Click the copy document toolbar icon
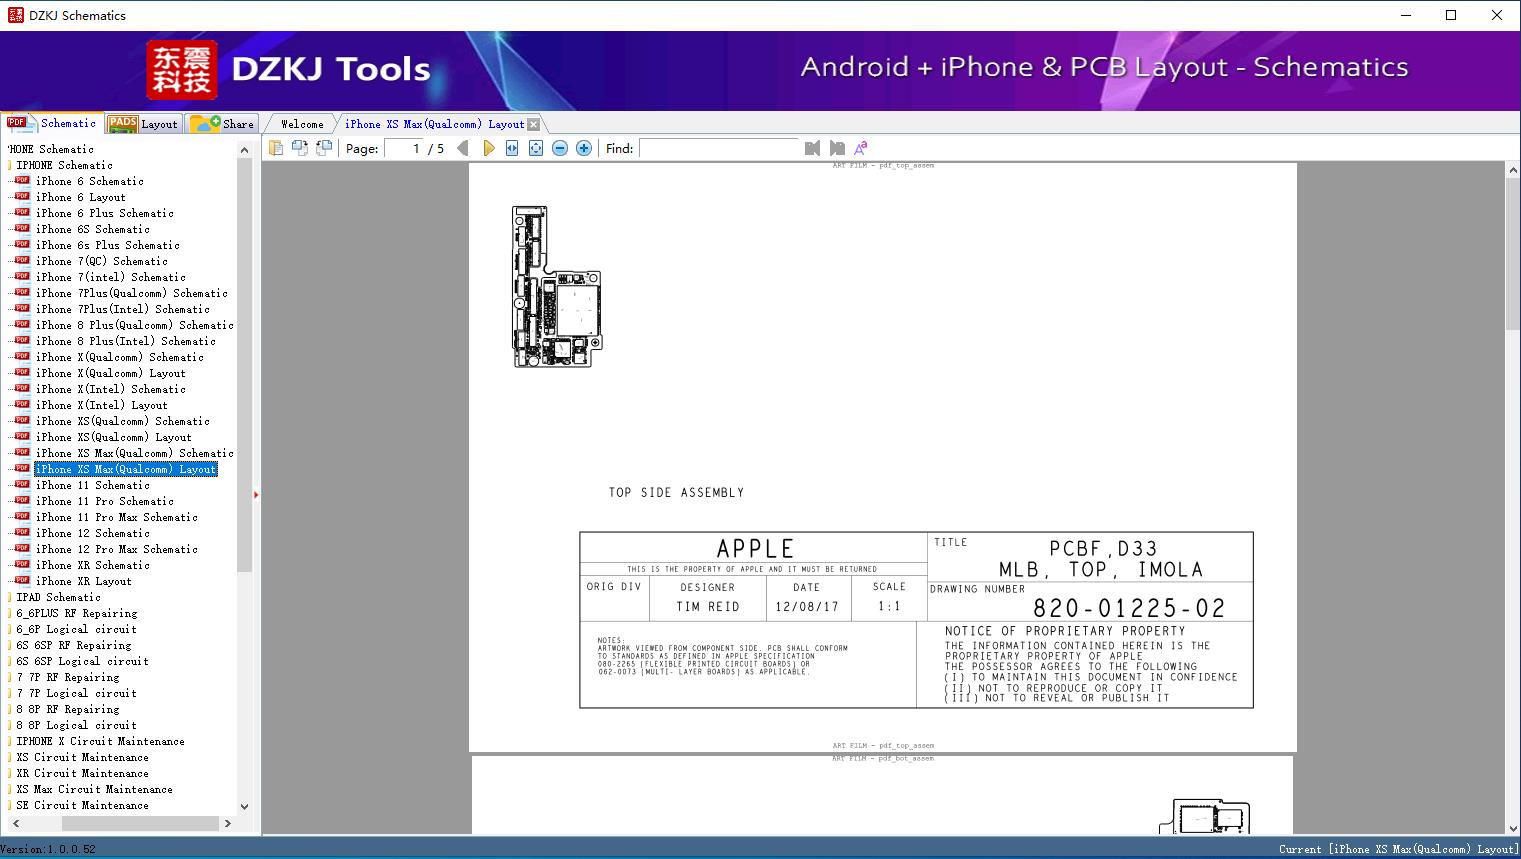Image resolution: width=1521 pixels, height=859 pixels. pos(276,148)
